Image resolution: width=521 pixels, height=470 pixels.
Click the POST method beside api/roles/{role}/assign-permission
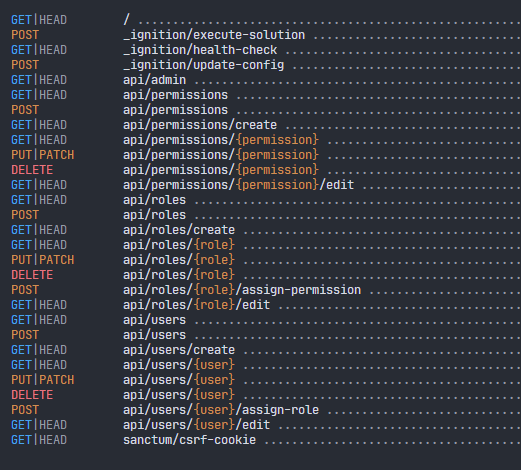point(25,290)
